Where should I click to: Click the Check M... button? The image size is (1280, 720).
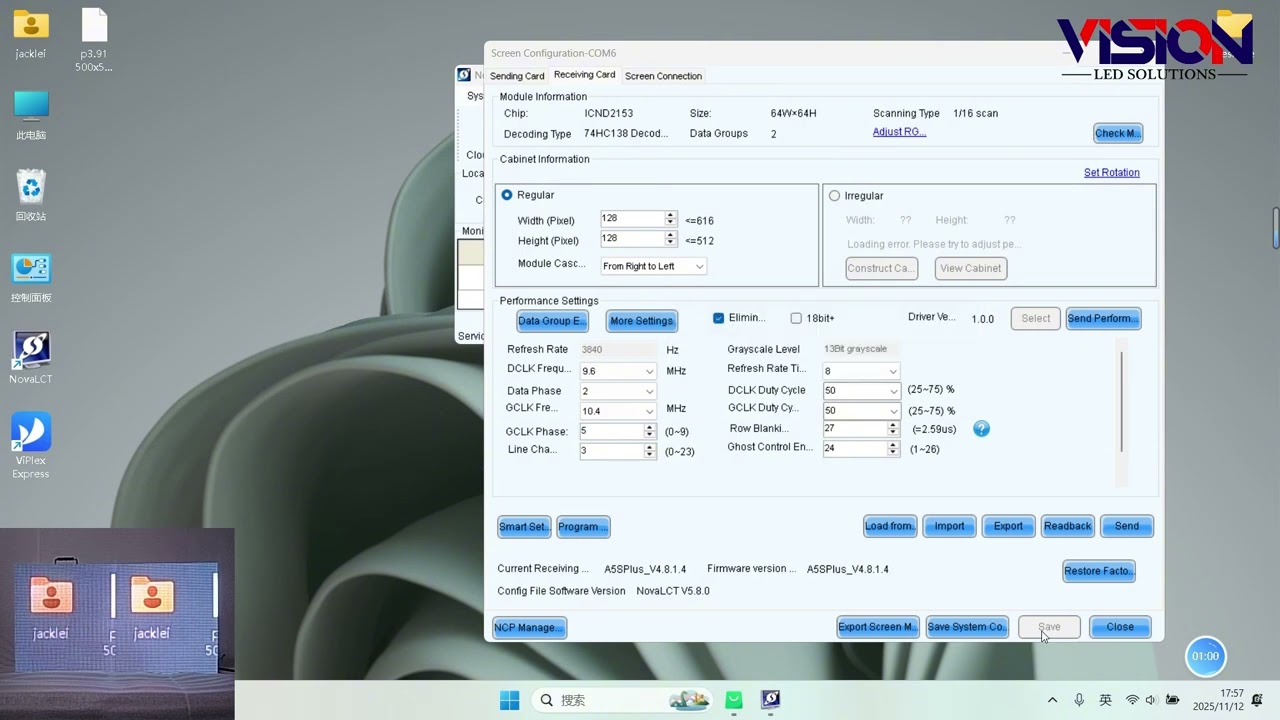click(x=1118, y=133)
